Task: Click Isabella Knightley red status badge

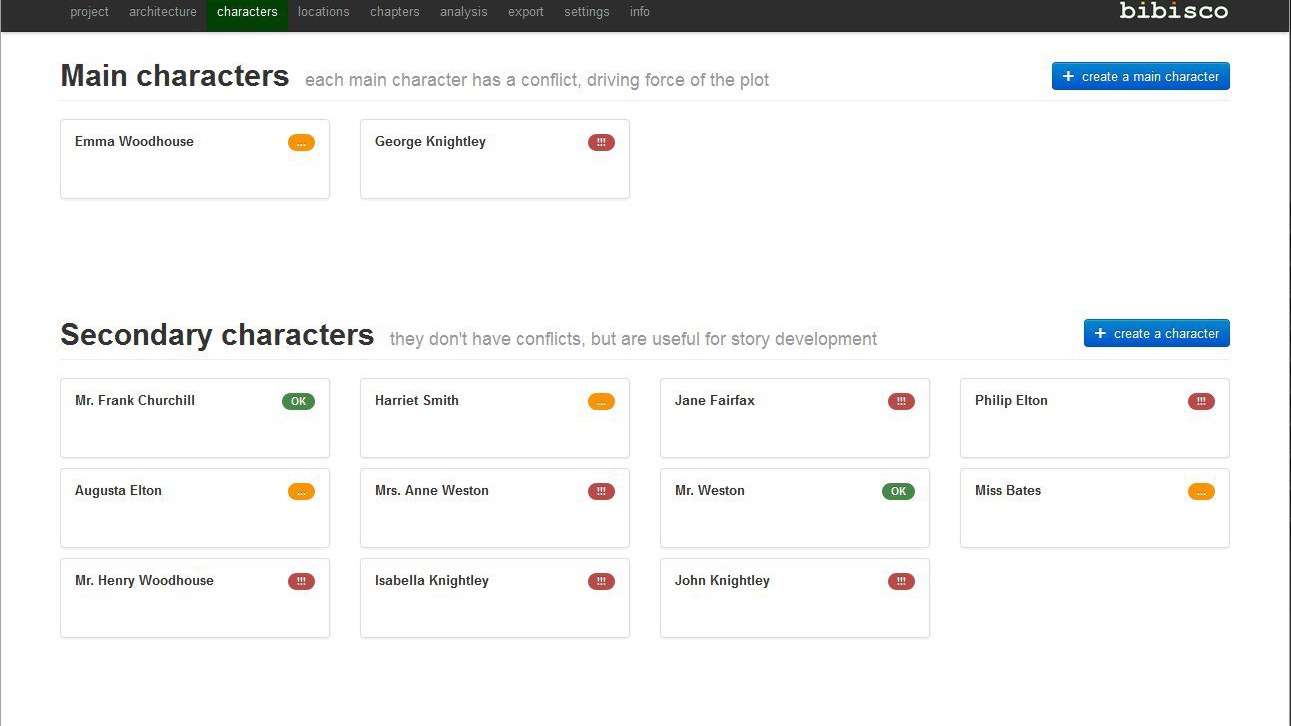Action: pyautogui.click(x=601, y=582)
